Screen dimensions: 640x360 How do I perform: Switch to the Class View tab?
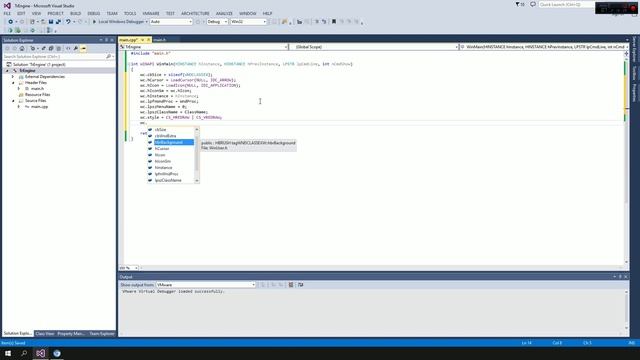pyautogui.click(x=45, y=334)
